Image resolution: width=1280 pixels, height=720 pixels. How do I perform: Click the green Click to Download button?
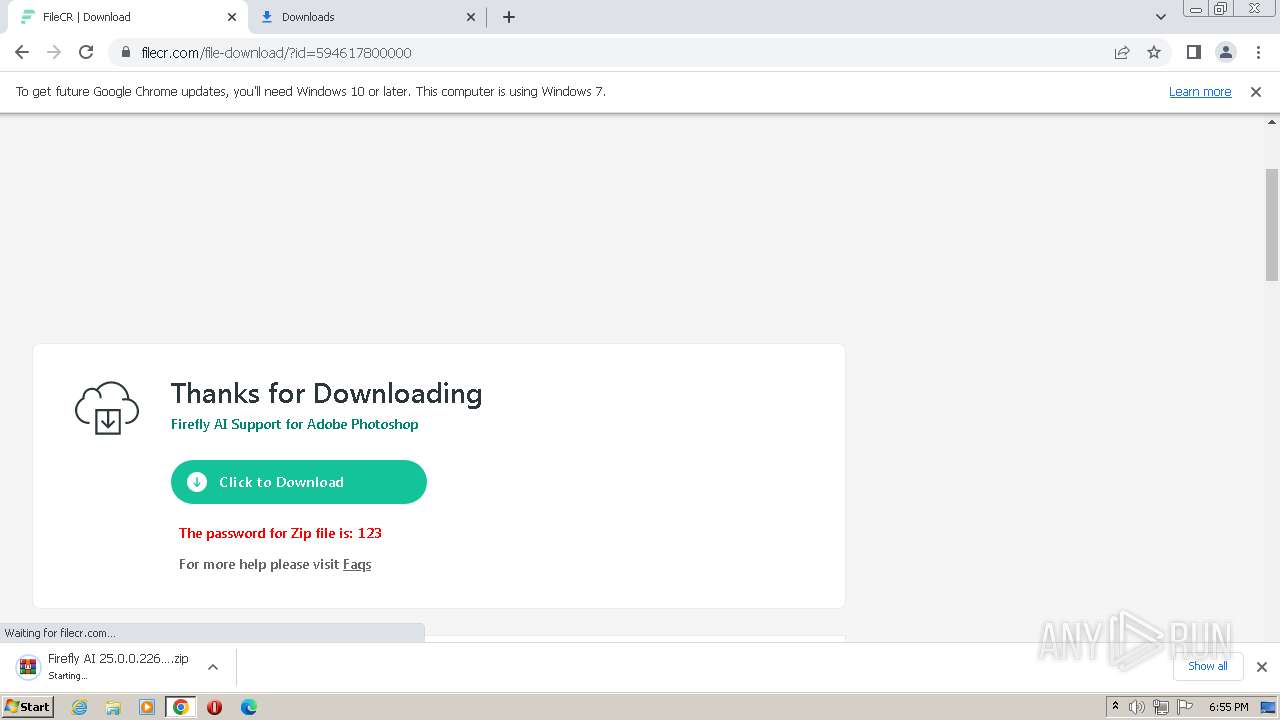(299, 482)
